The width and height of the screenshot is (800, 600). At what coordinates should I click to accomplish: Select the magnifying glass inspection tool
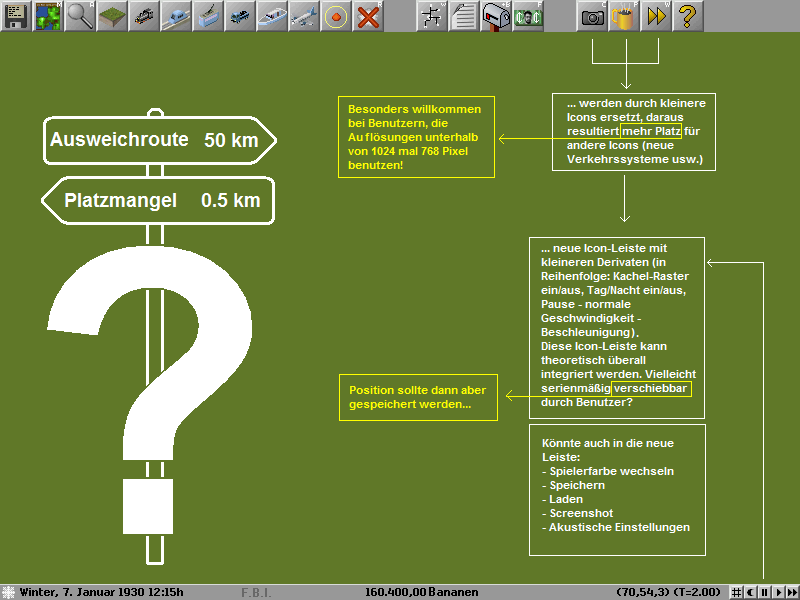pos(80,16)
